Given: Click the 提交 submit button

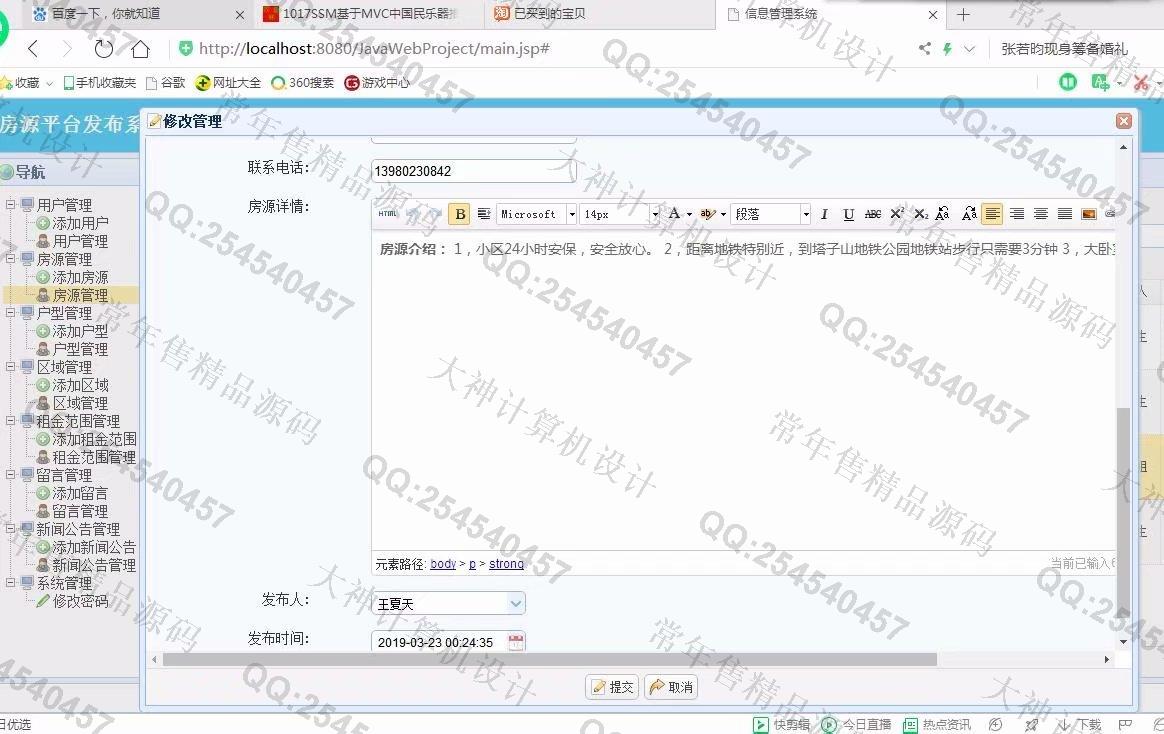Looking at the screenshot, I should [612, 687].
